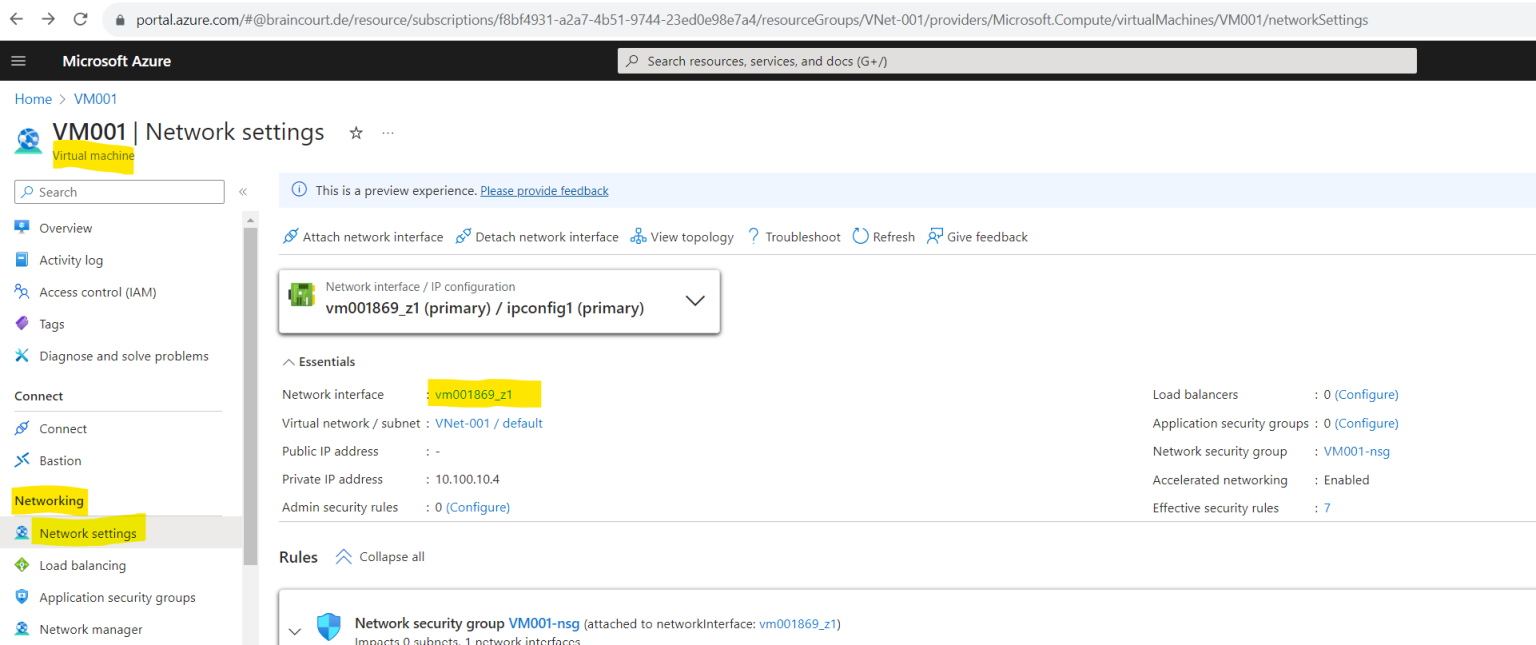Click the Application security groups shield icon

[22, 597]
